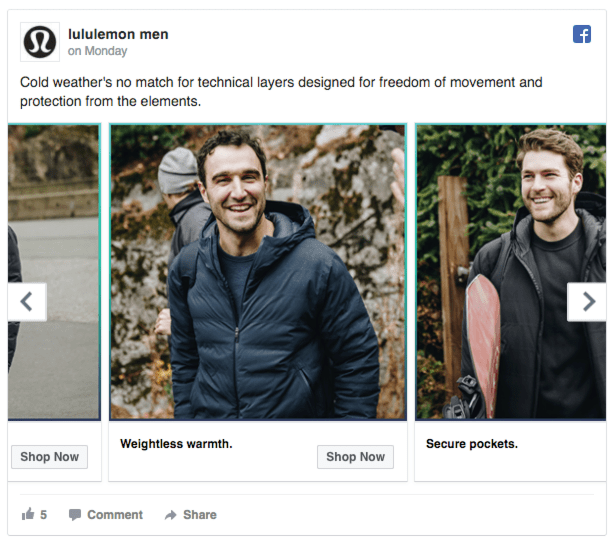Click the comment speech bubble icon
This screenshot has width=613, height=546.
[75, 515]
